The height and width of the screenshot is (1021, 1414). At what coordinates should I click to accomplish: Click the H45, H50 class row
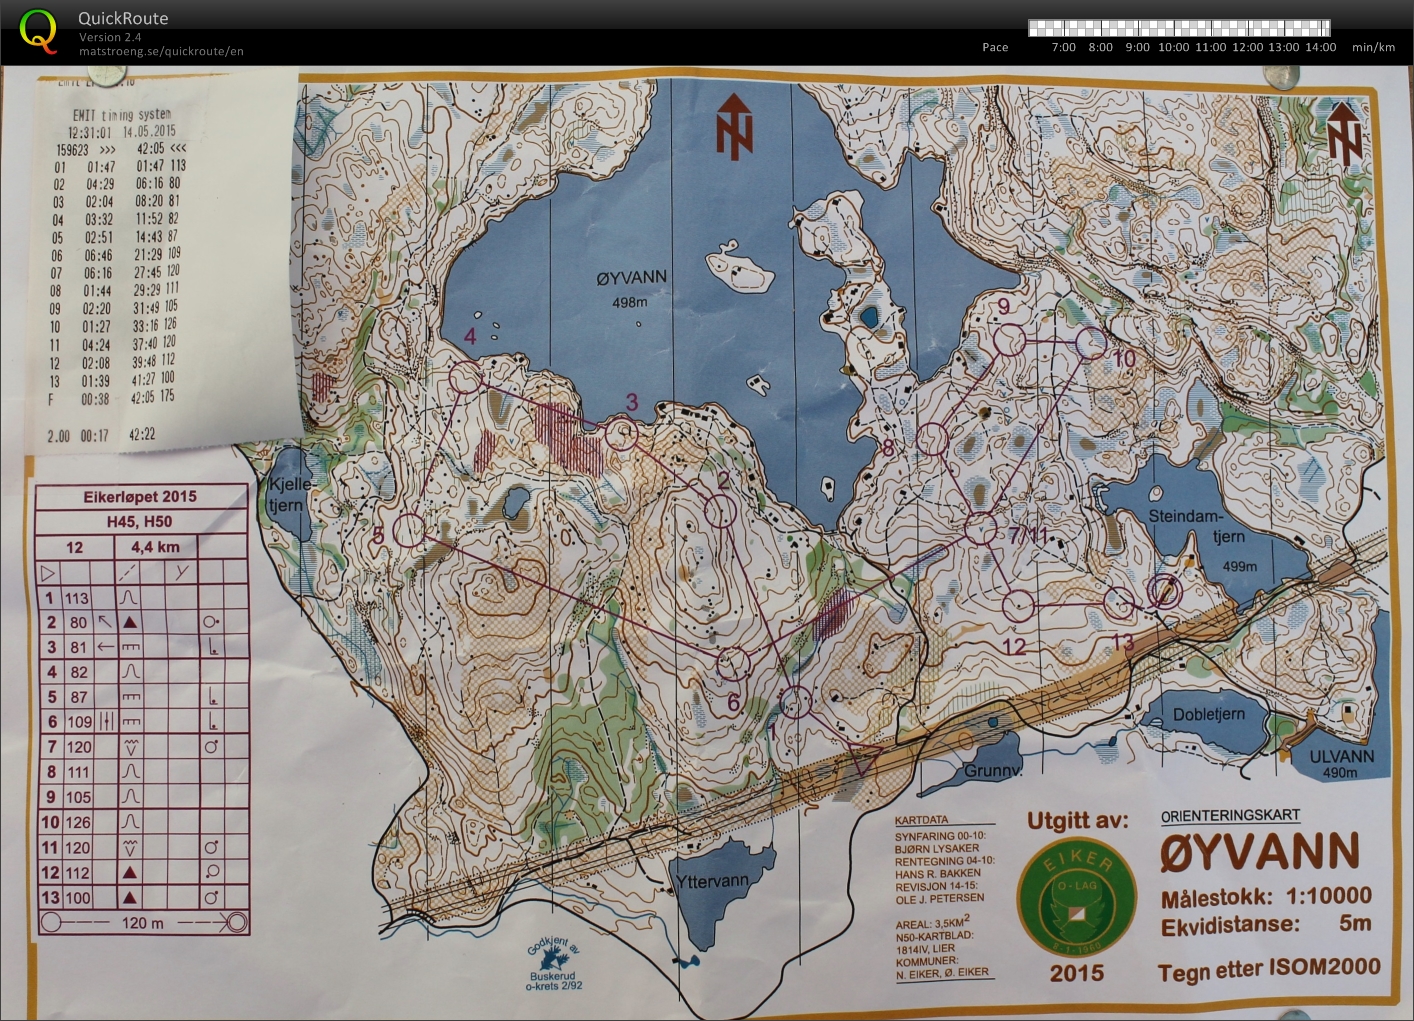coord(140,522)
